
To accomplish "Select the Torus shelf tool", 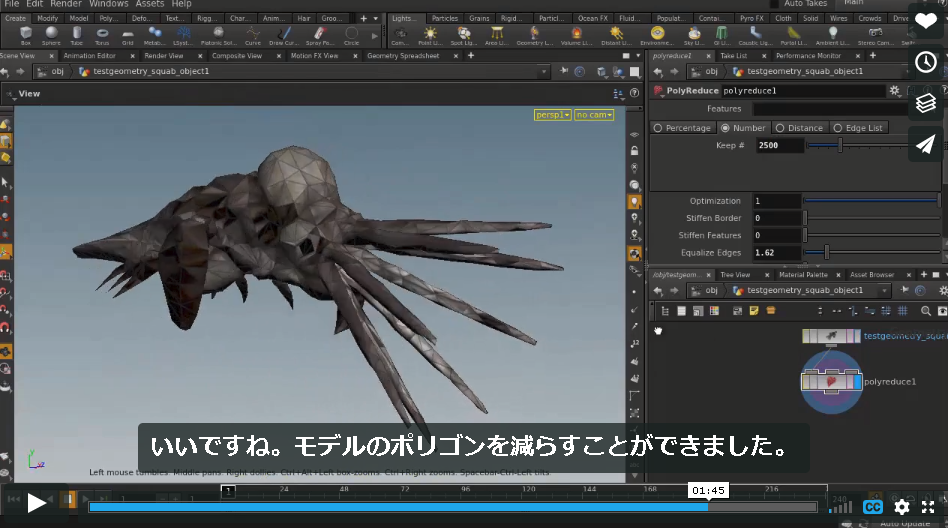I will click(102, 35).
